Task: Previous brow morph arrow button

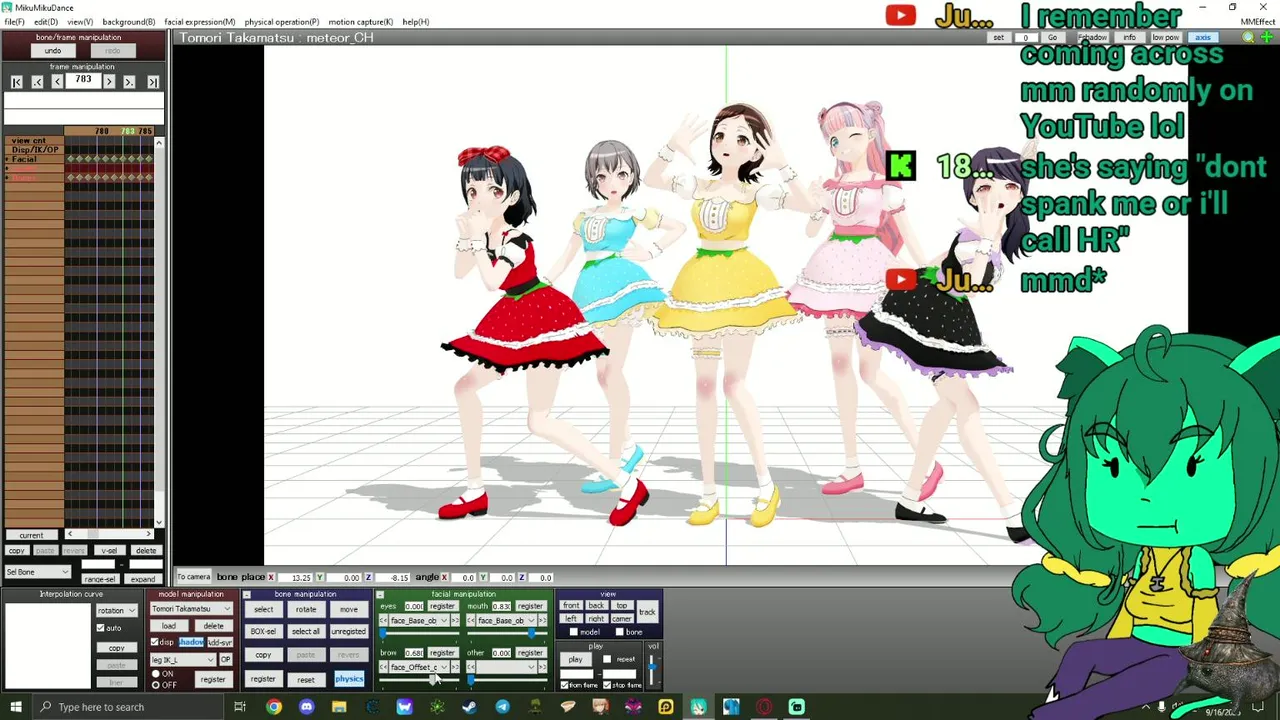Action: [x=383, y=667]
